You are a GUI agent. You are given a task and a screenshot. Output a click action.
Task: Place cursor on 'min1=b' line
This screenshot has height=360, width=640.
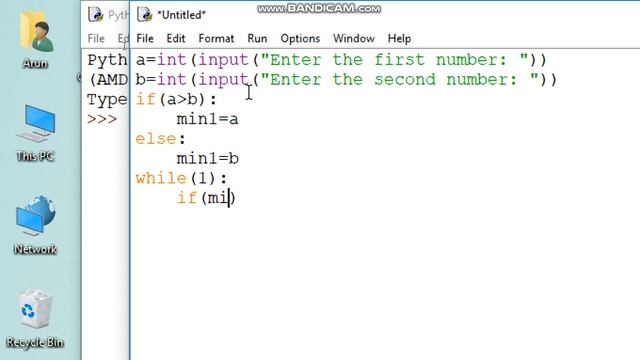point(207,158)
